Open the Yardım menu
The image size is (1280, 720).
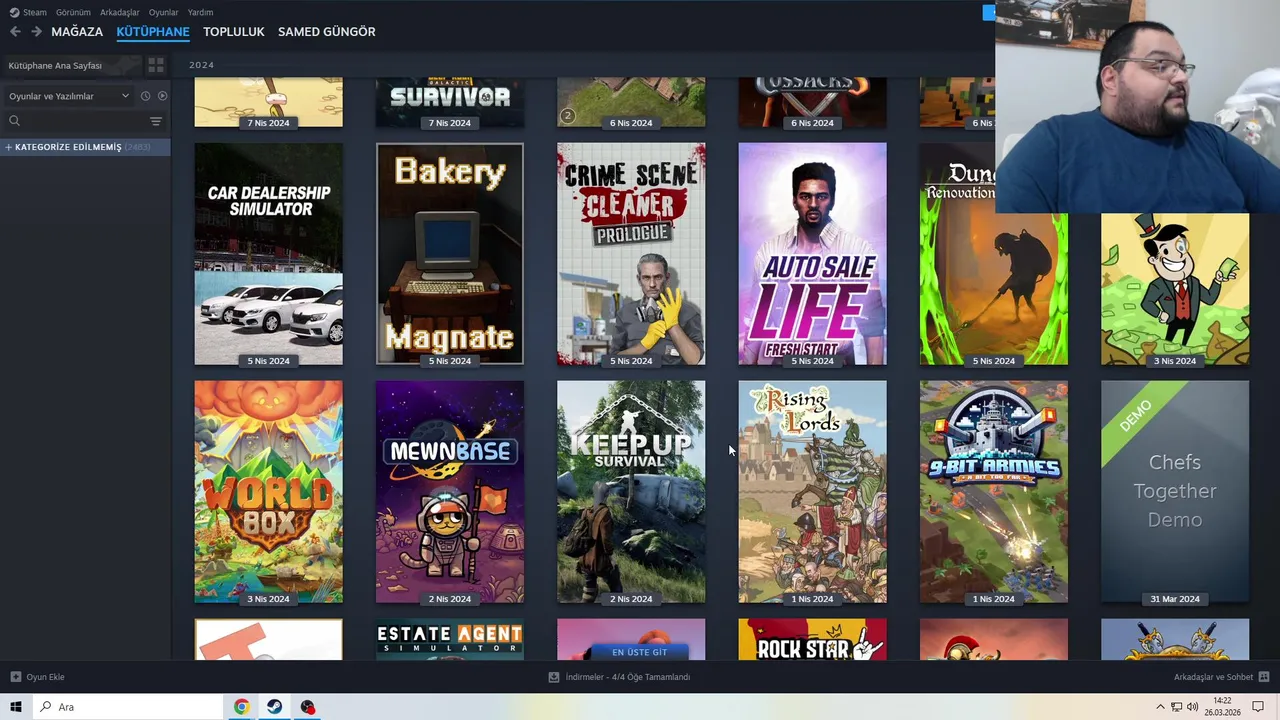coord(200,12)
